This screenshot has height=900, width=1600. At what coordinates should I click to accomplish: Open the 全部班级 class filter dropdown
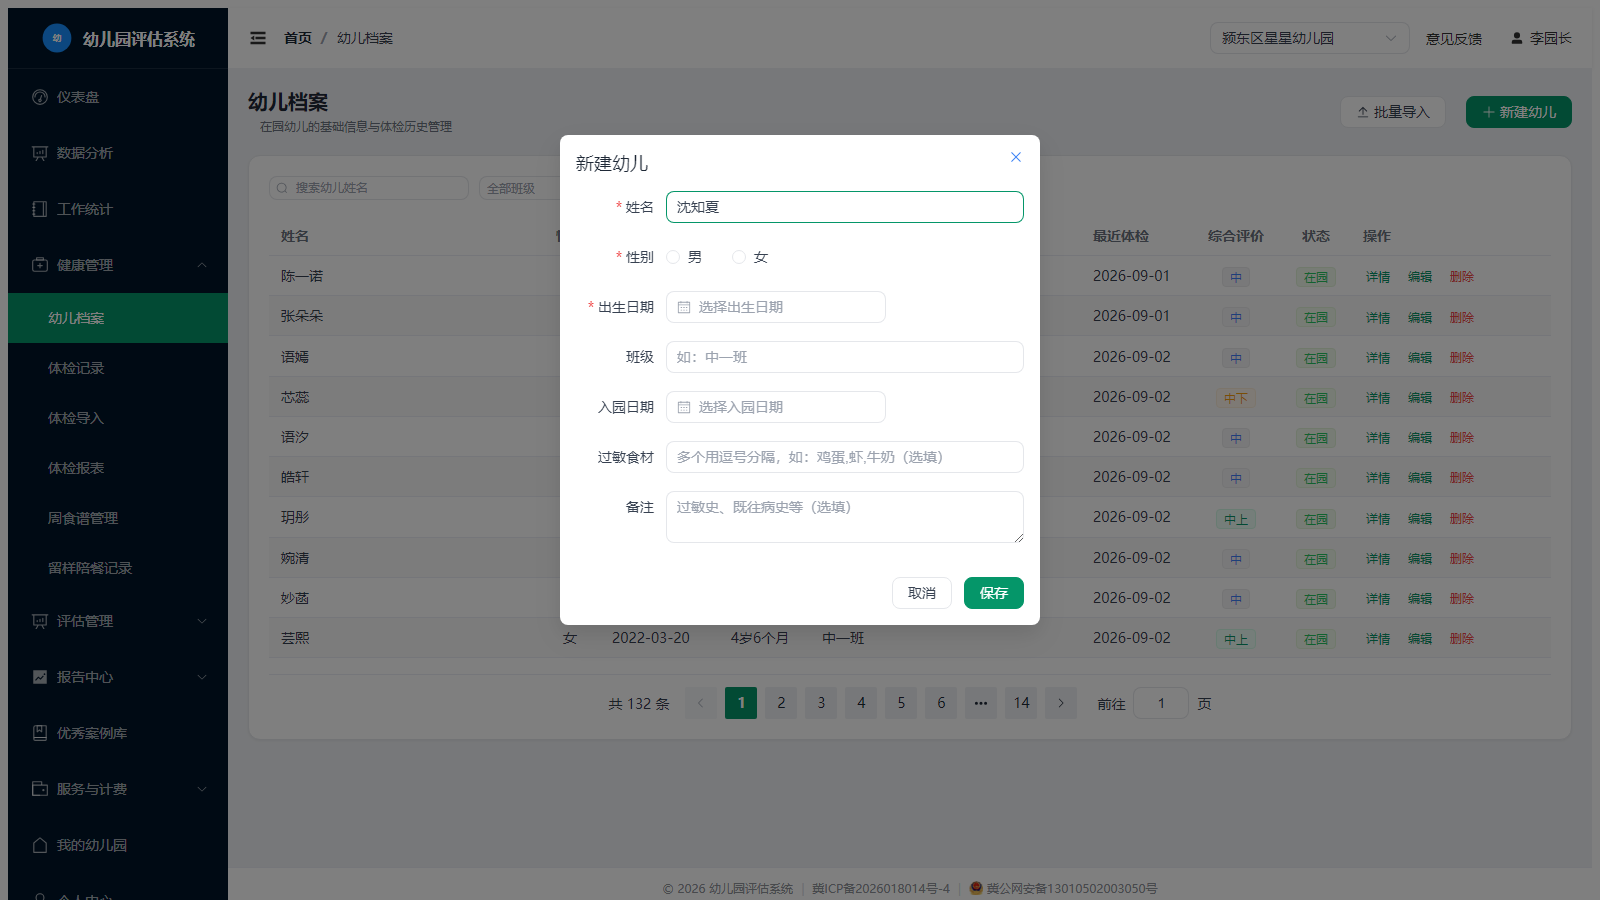pos(519,188)
